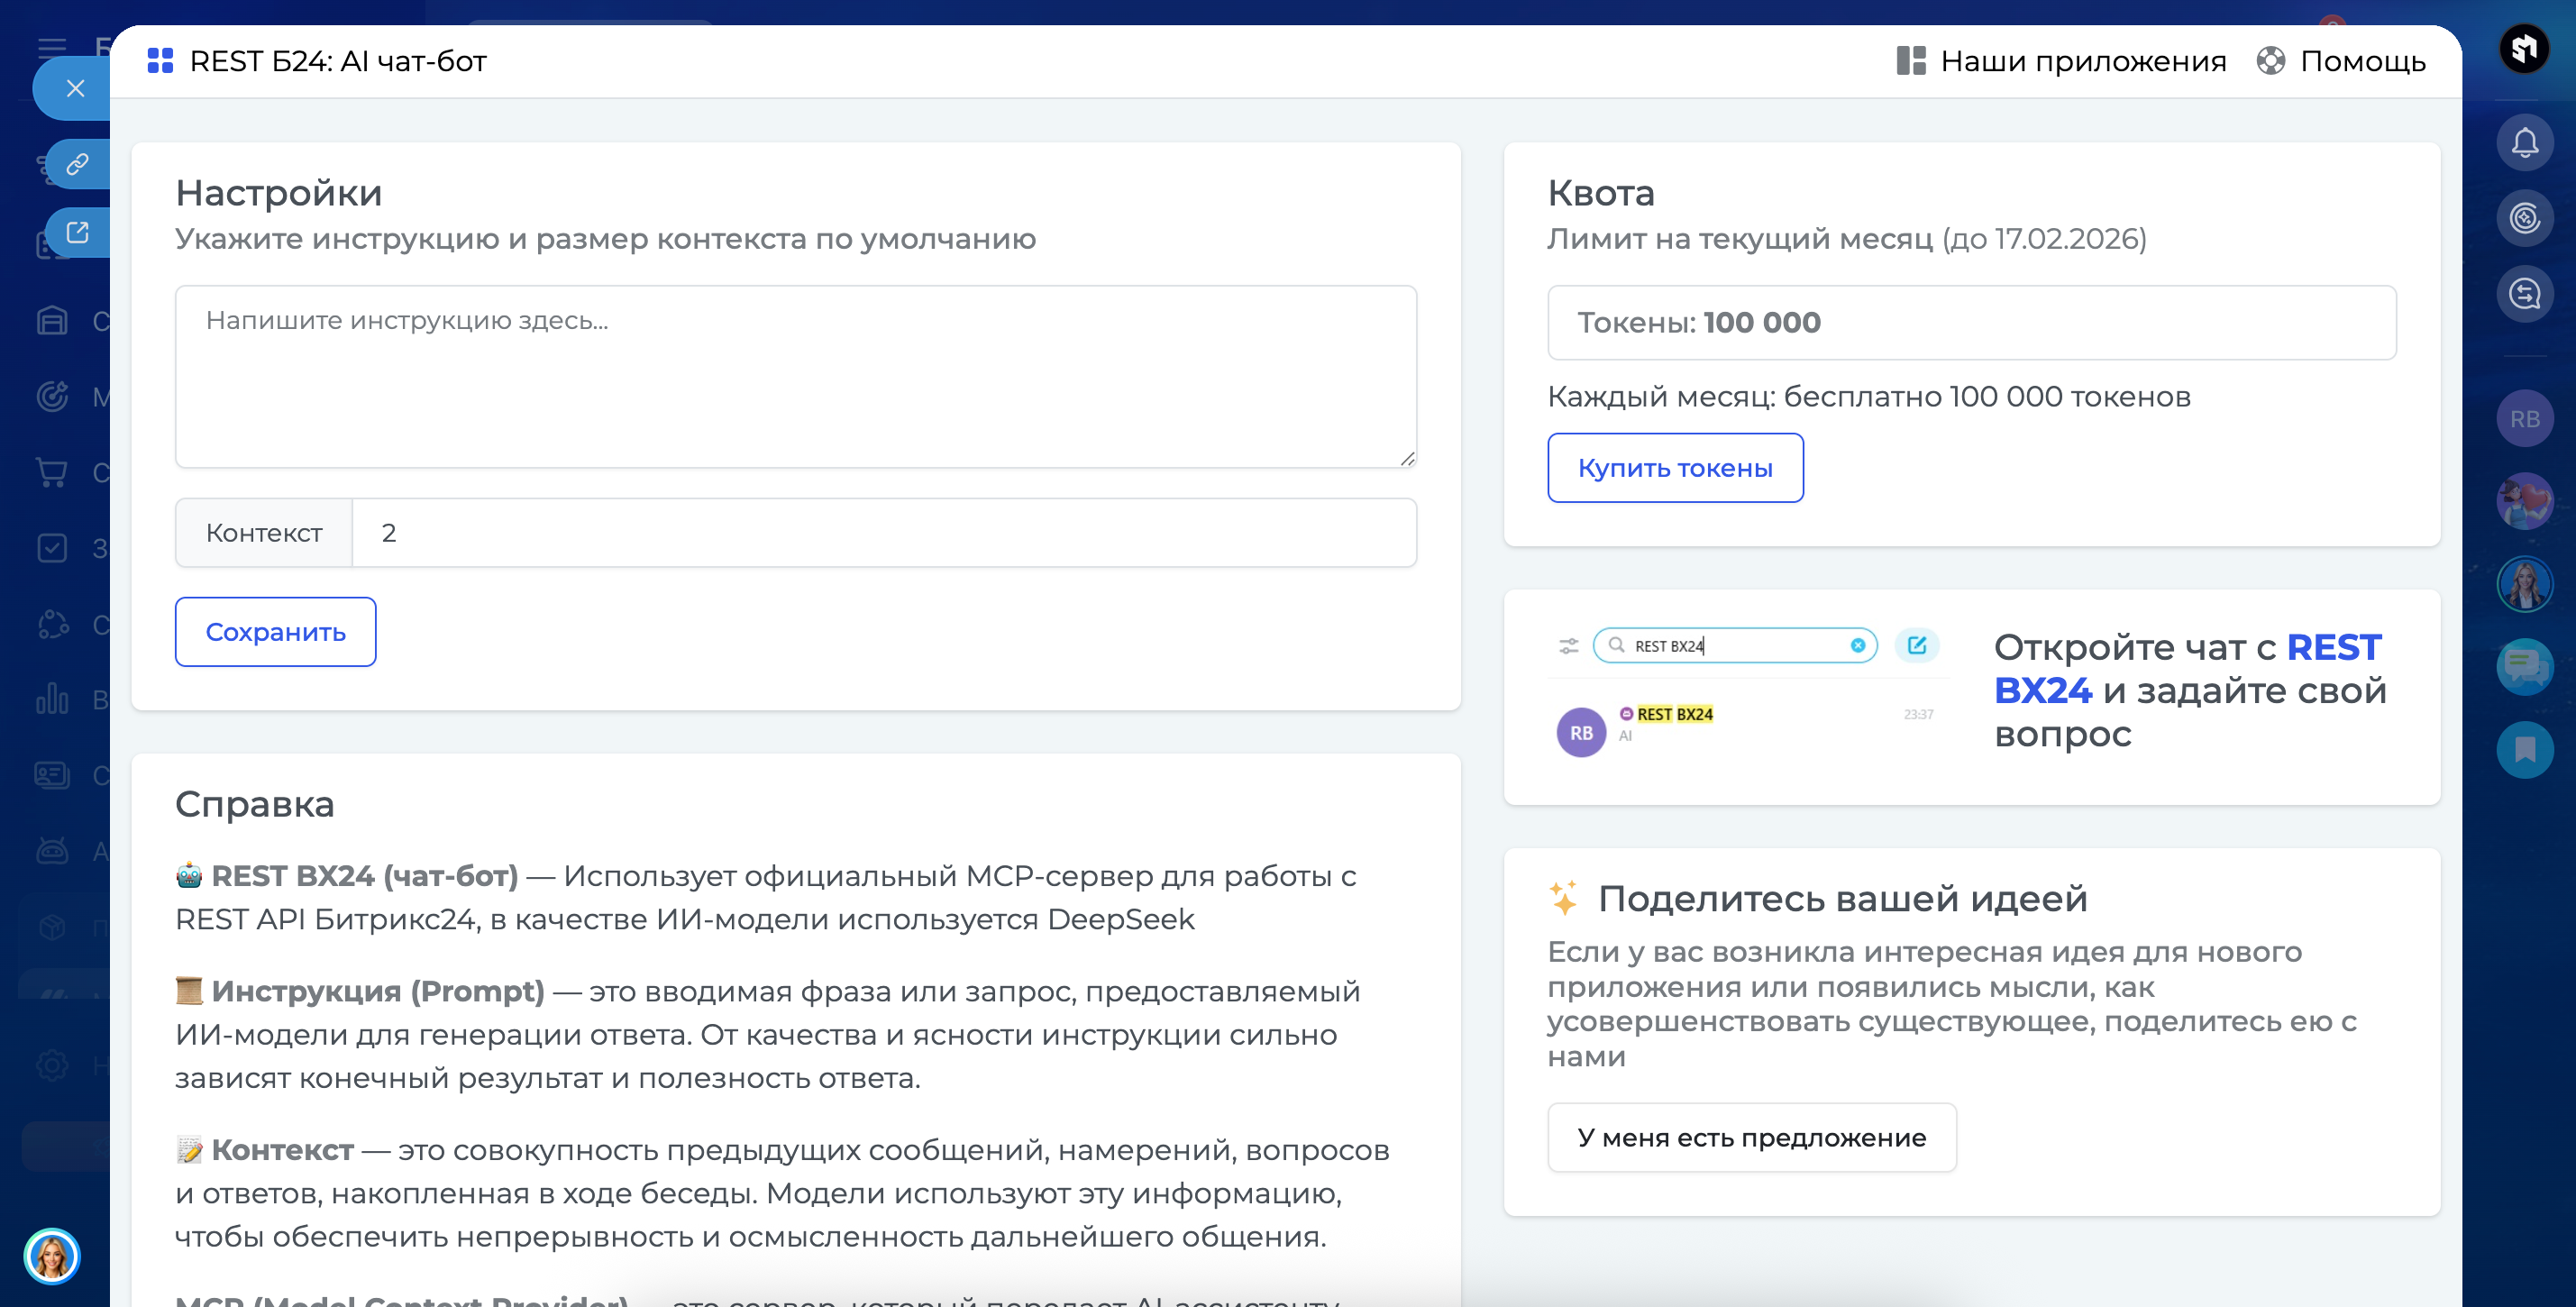Screen dimensions: 2576x1307
Task: Click the copy link icon button
Action: [77, 164]
